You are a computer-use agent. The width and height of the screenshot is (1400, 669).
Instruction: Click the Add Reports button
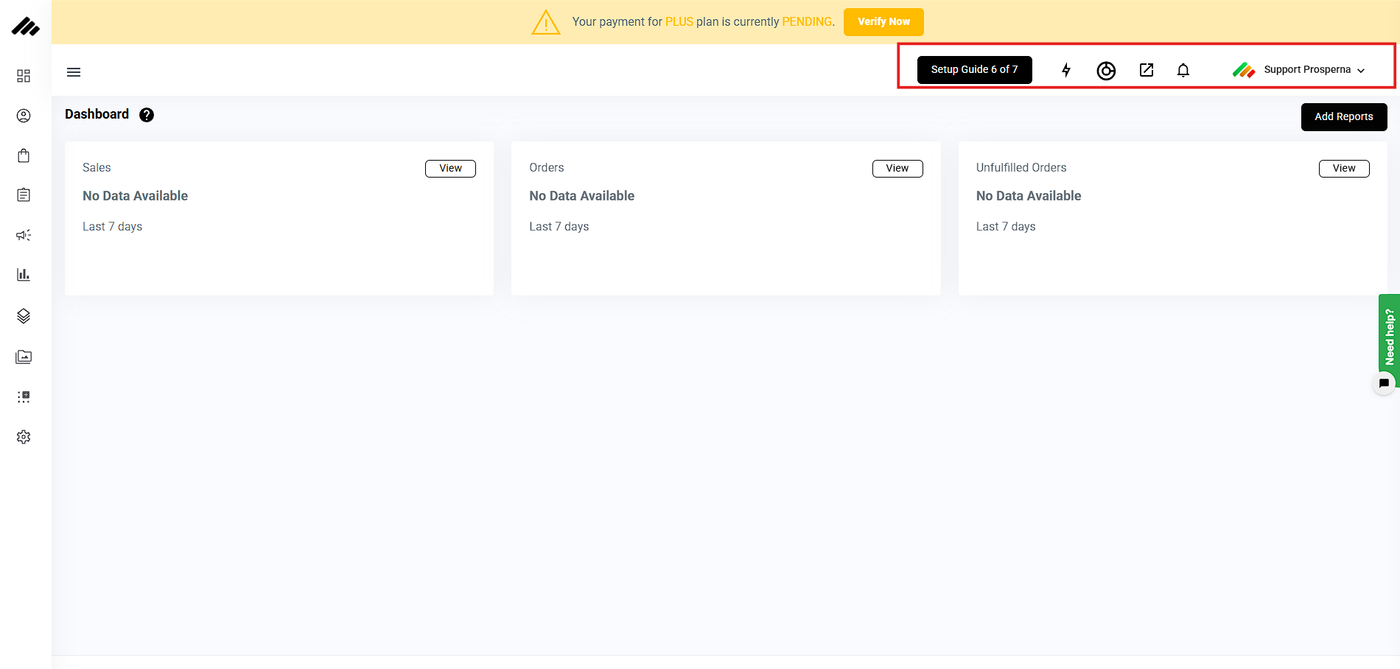1344,117
